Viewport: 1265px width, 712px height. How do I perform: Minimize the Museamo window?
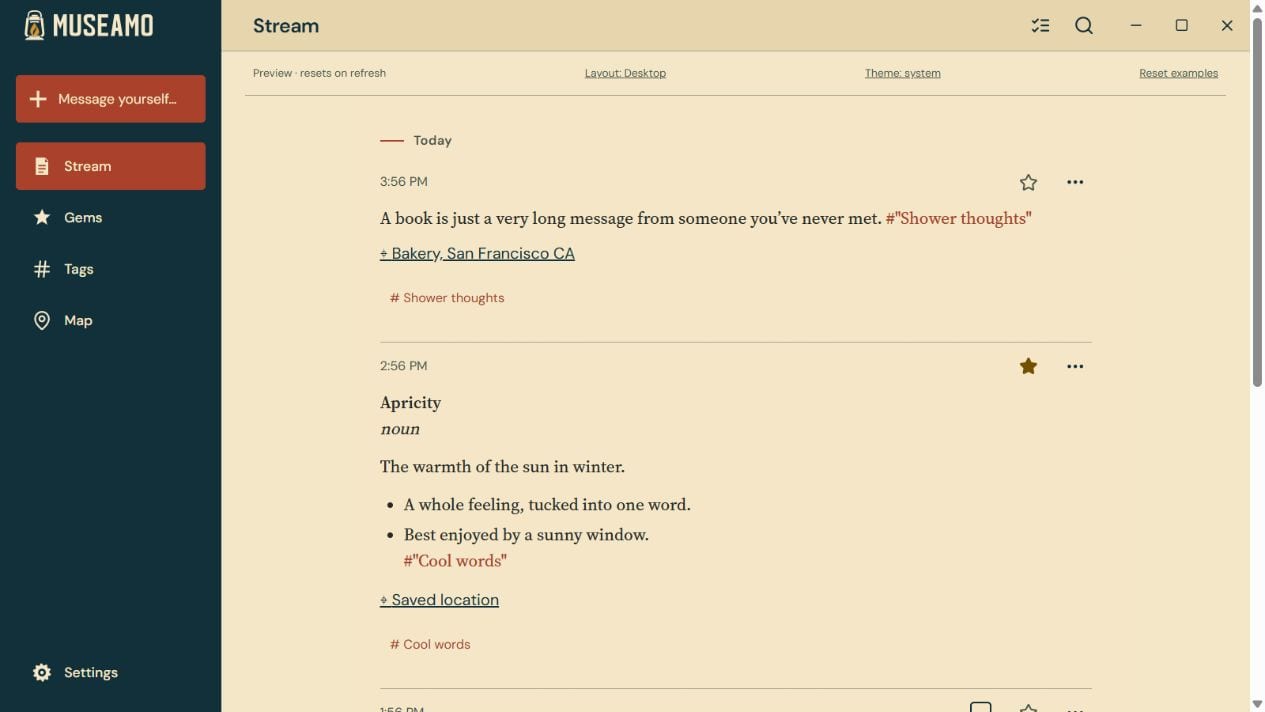[x=1136, y=26]
